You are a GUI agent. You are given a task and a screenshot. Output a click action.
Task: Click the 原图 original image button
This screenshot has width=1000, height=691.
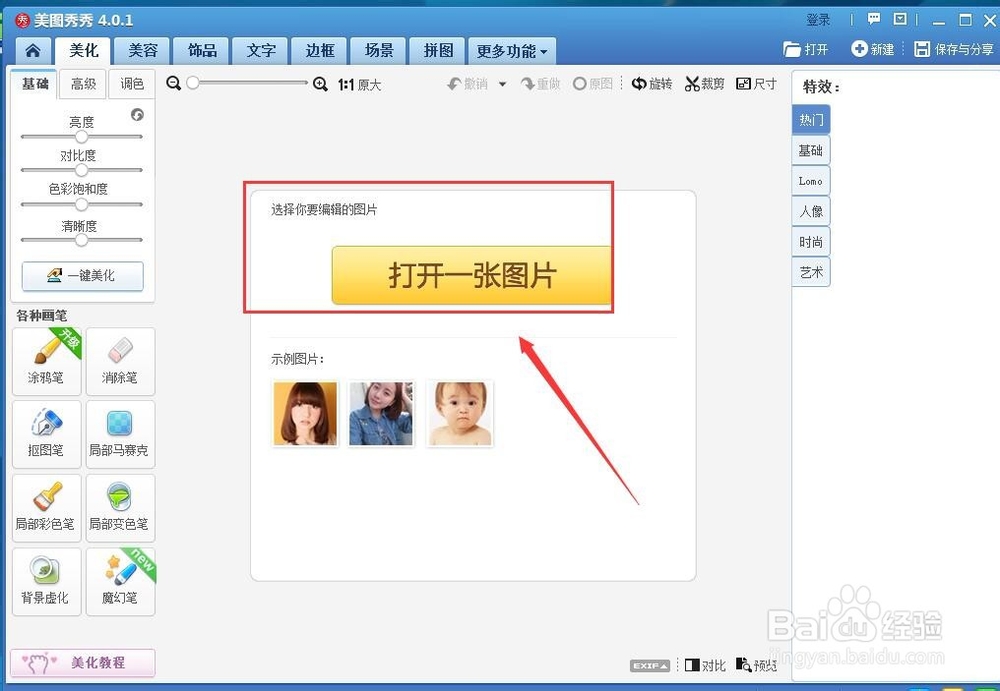(x=592, y=84)
